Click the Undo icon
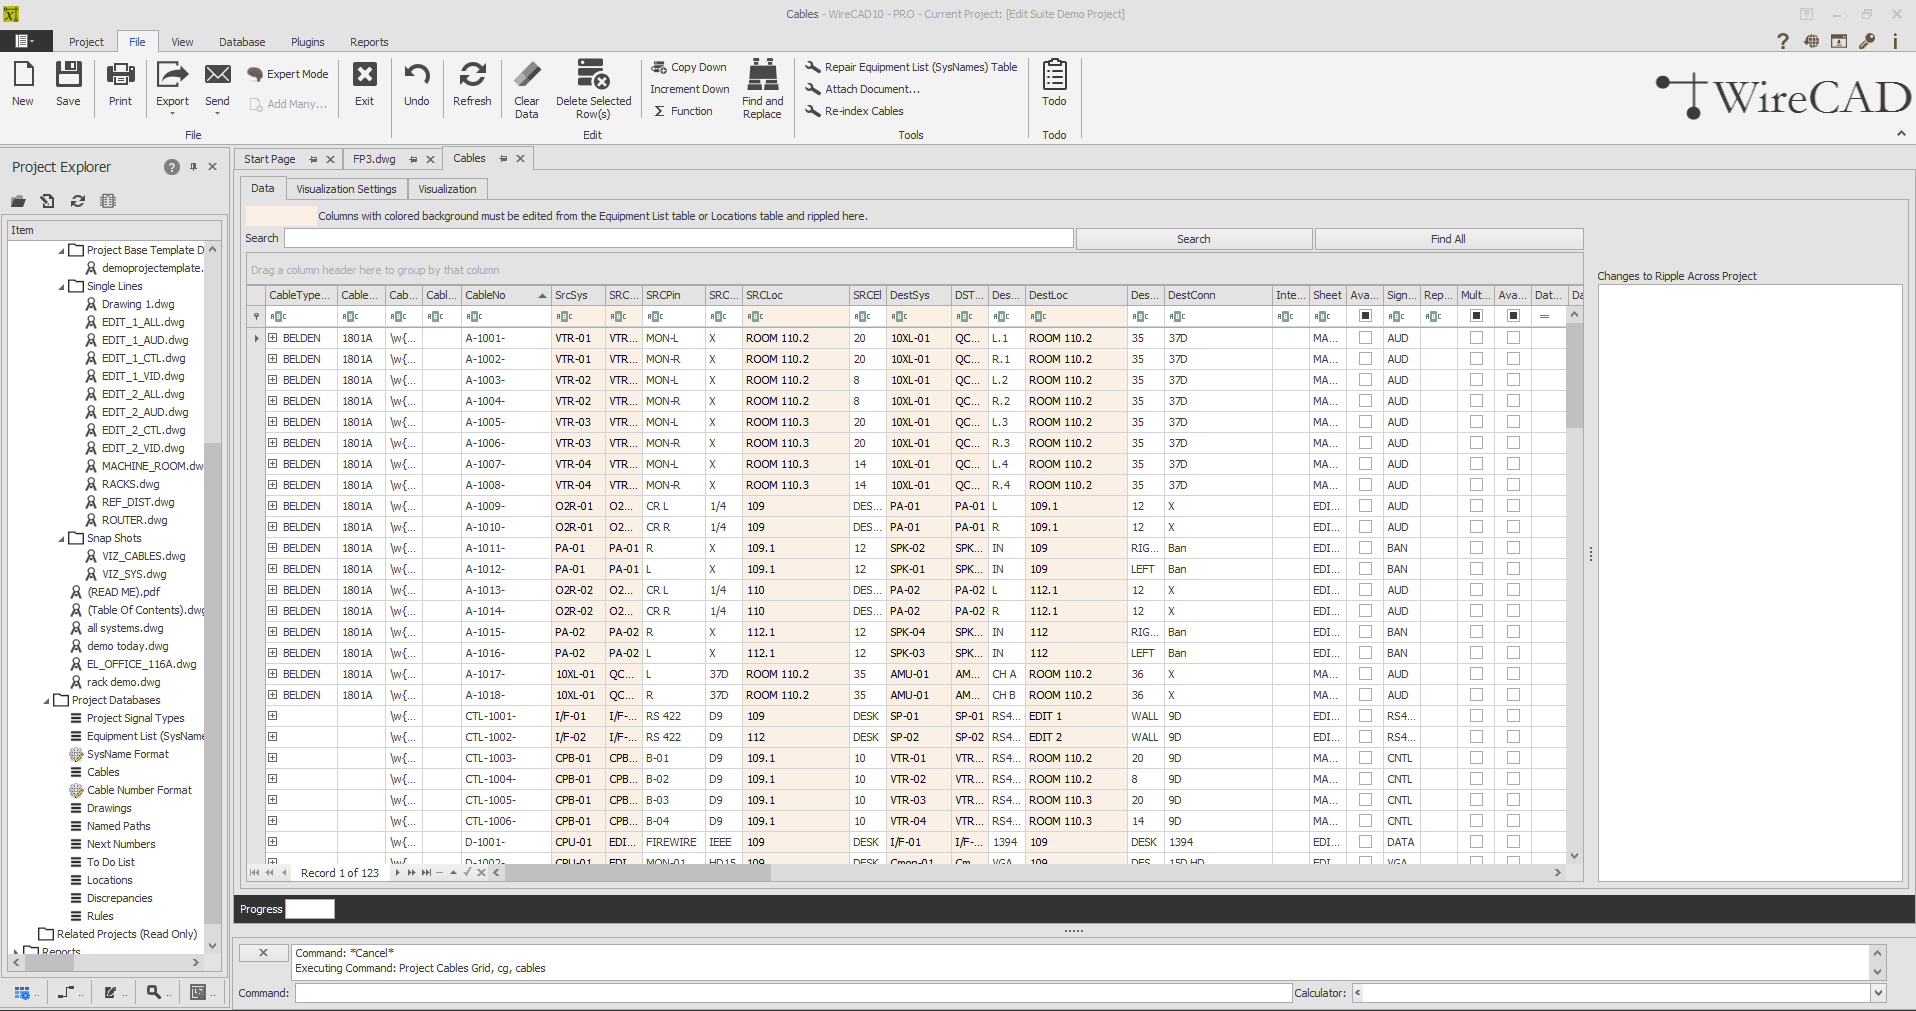1916x1011 pixels. click(417, 75)
